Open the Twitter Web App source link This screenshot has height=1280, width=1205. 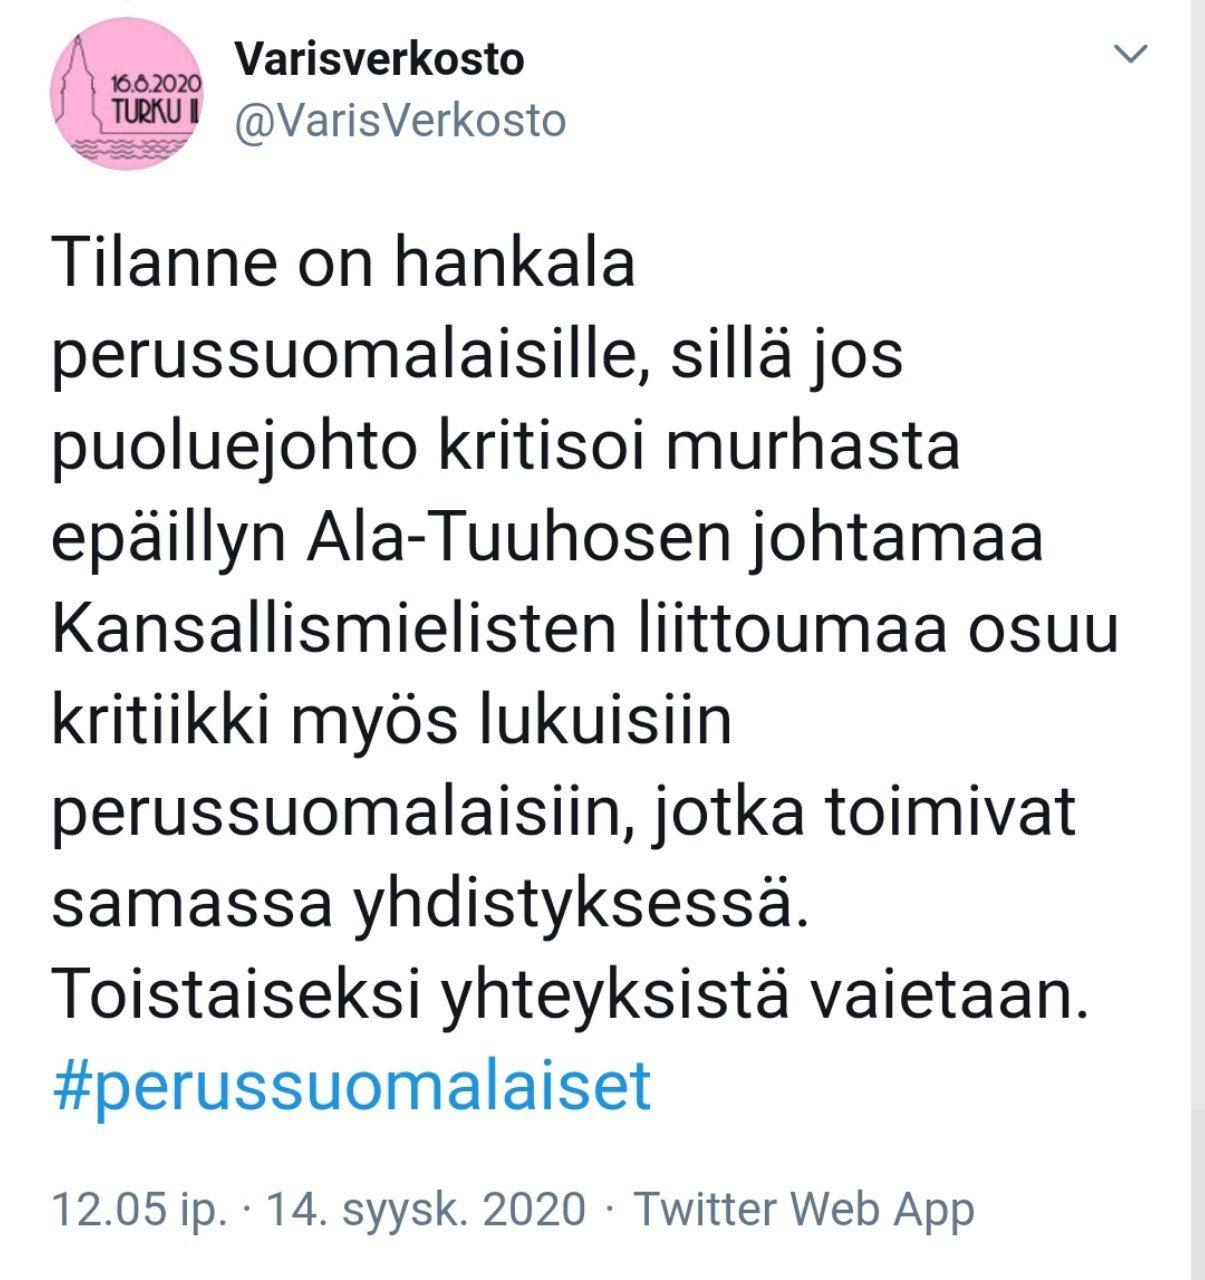[804, 1208]
